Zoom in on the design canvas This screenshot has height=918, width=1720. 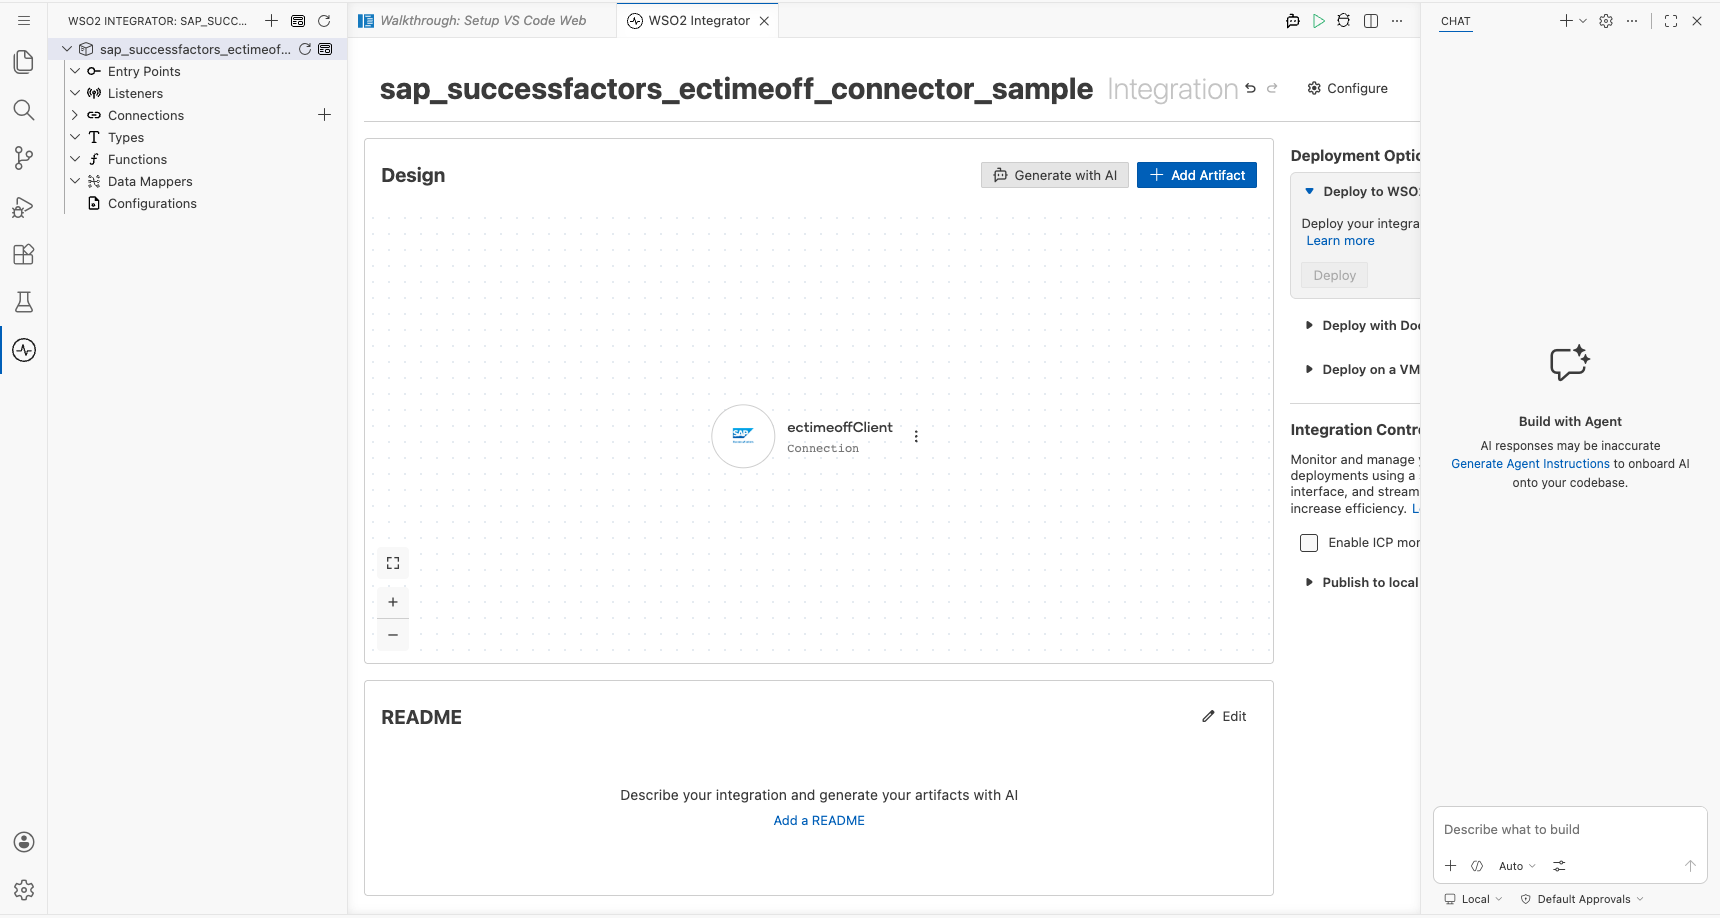tap(393, 602)
